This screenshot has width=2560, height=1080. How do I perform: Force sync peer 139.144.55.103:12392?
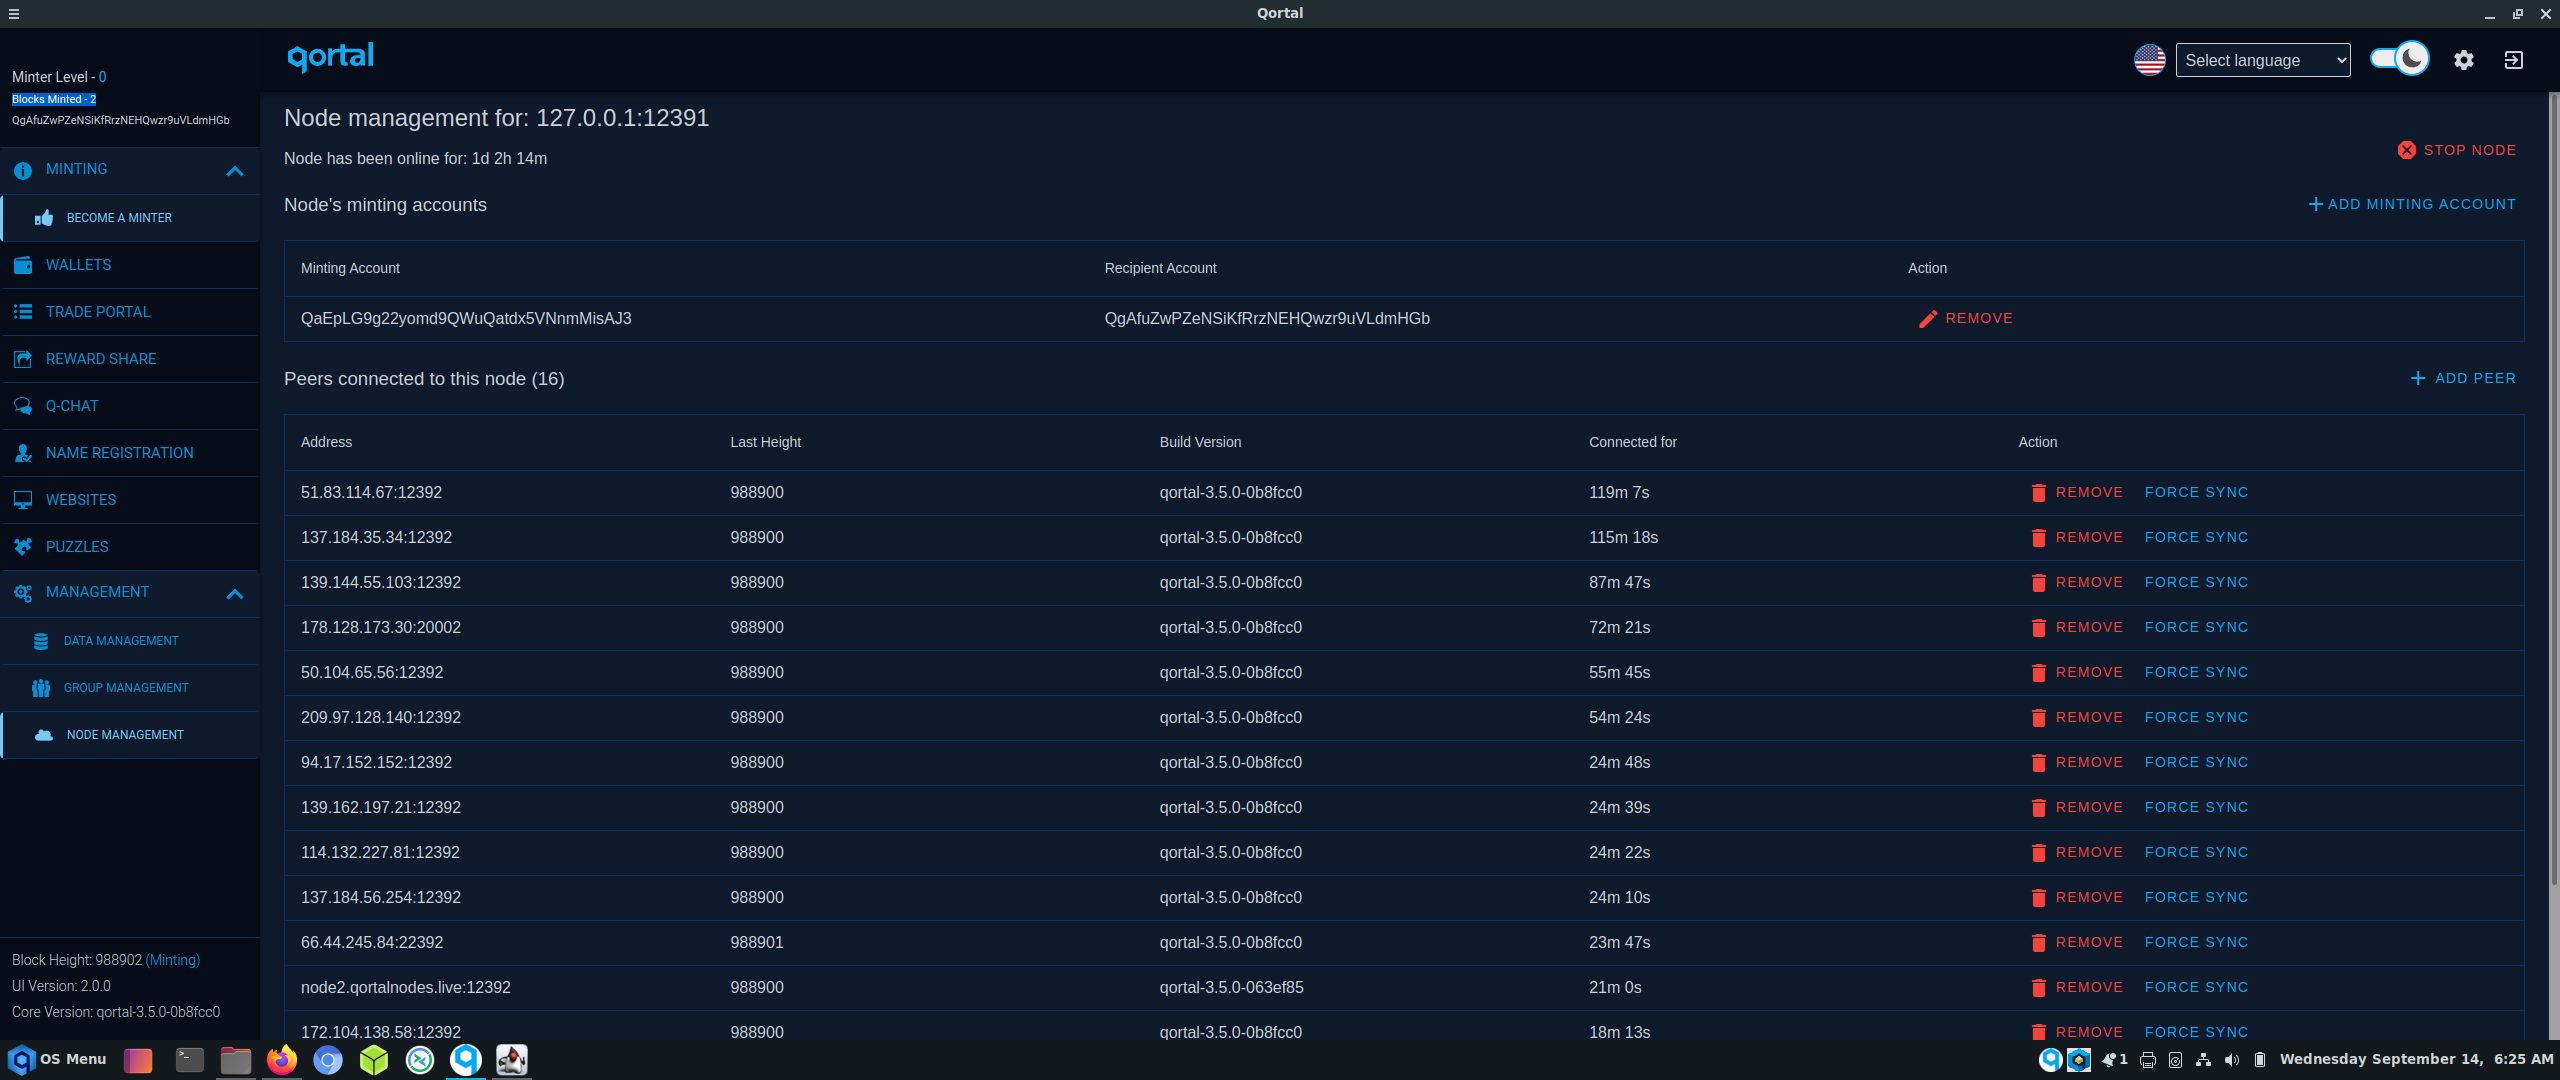[x=2196, y=583]
